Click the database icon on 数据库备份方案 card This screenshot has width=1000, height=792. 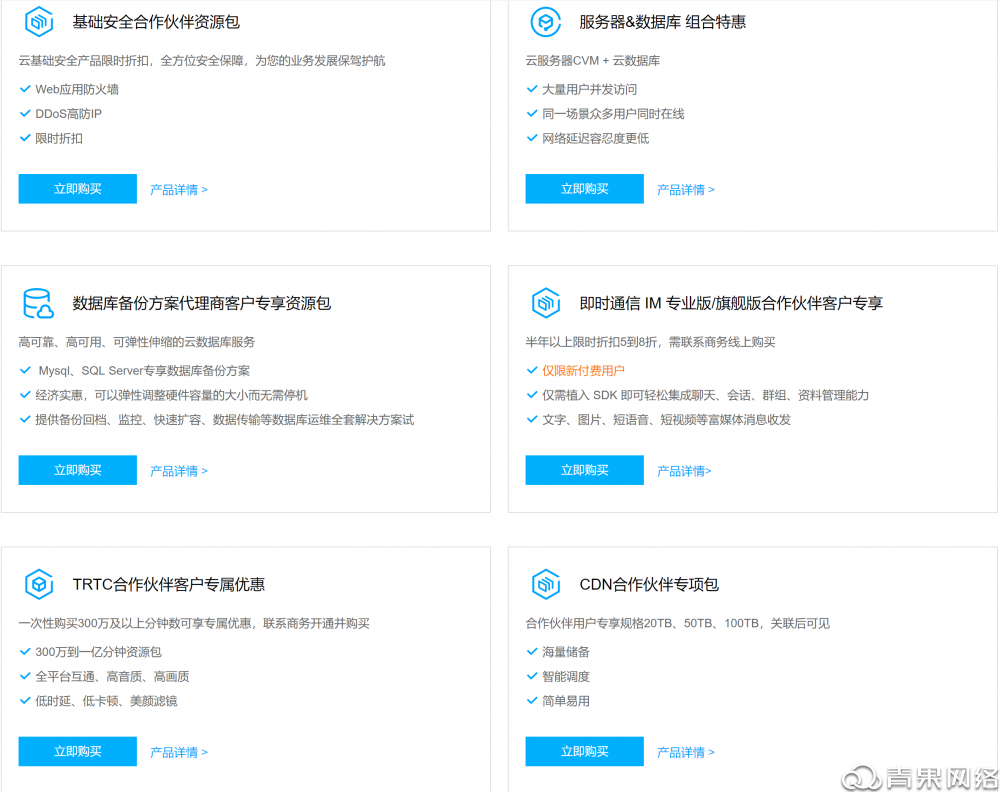pyautogui.click(x=40, y=302)
